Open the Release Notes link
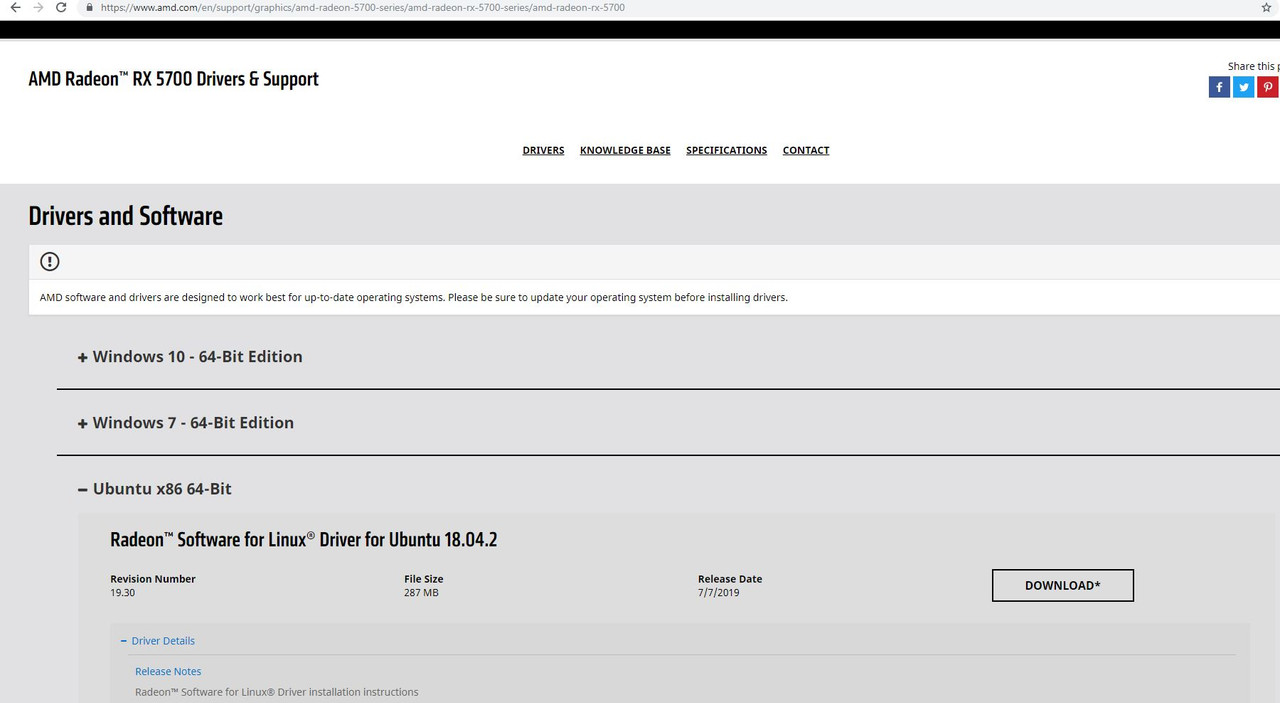 (x=168, y=672)
